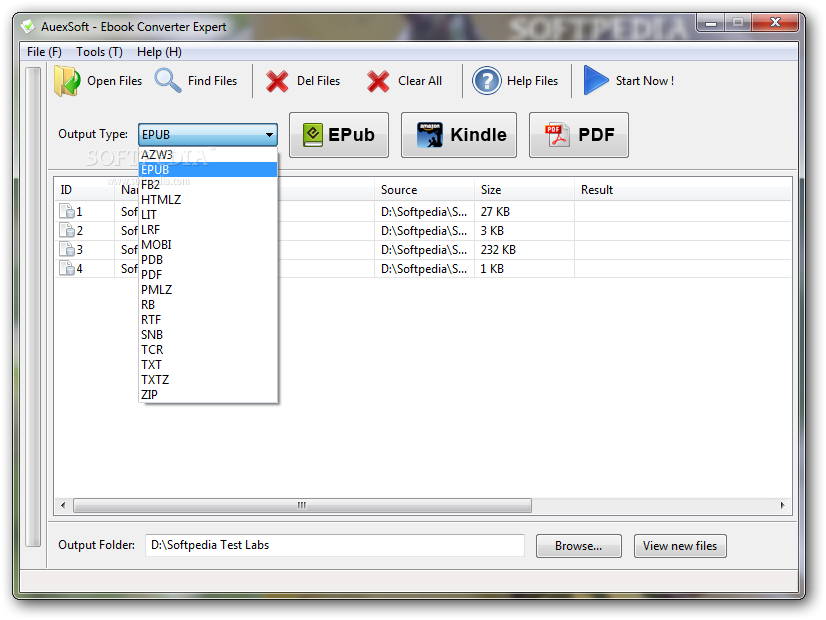Select the 3 KB size cell

coord(524,231)
